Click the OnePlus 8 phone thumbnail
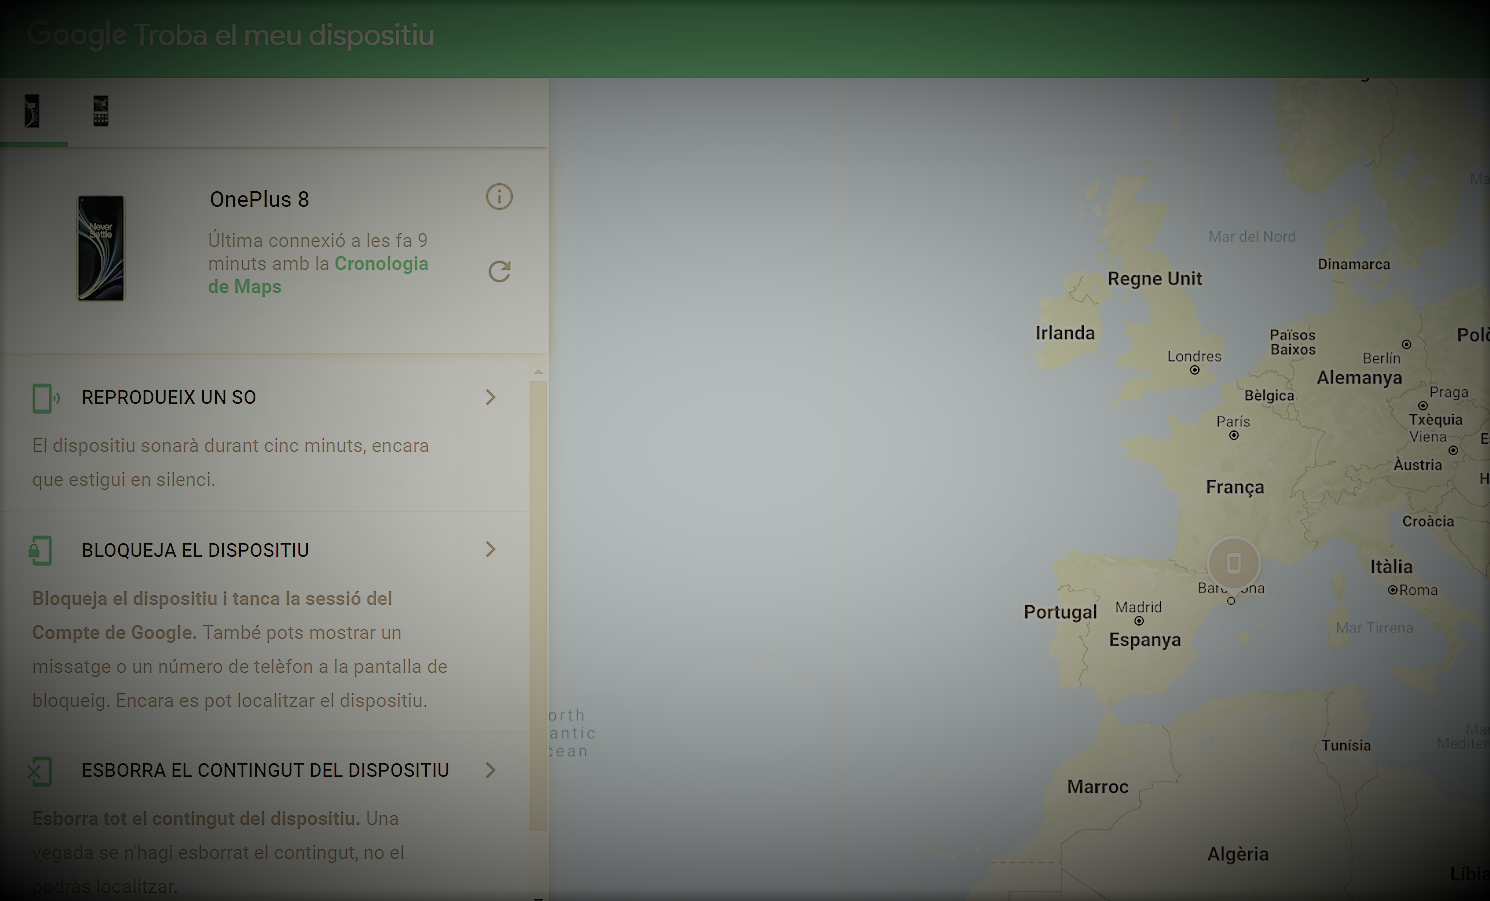The width and height of the screenshot is (1490, 901). click(x=101, y=248)
